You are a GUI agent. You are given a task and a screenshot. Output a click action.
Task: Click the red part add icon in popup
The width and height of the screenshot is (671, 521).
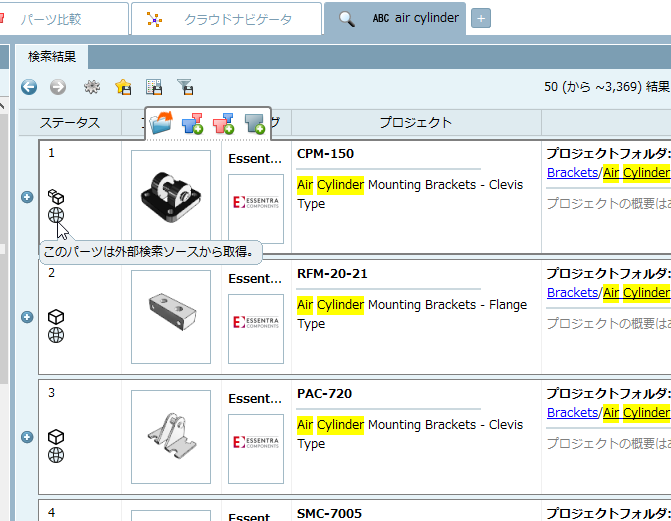tap(223, 124)
